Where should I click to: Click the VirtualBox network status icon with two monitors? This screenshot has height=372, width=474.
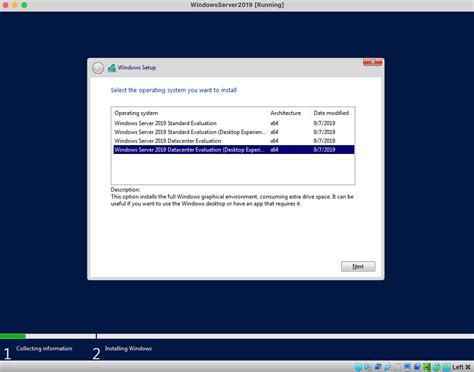click(x=378, y=367)
